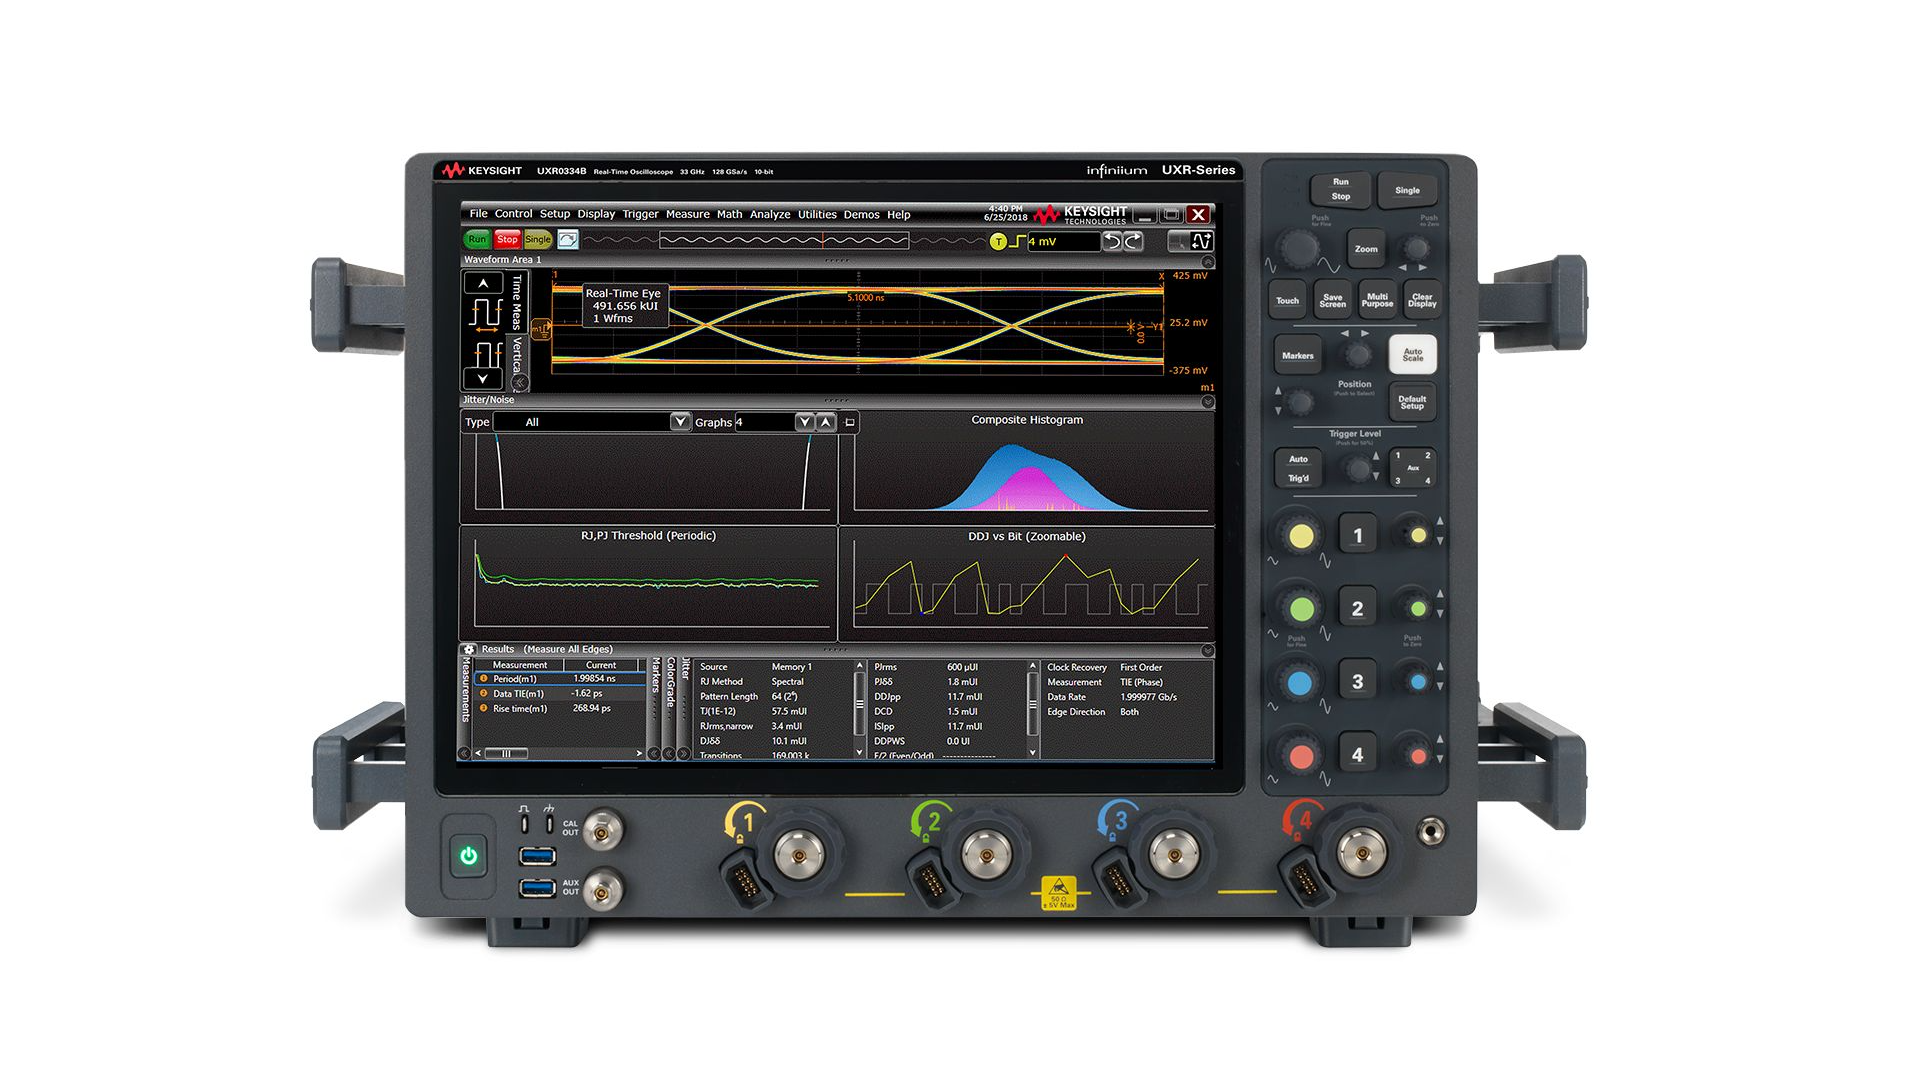This screenshot has width=1920, height=1080.
Task: Trigger a Single acquisition
Action: pos(537,239)
